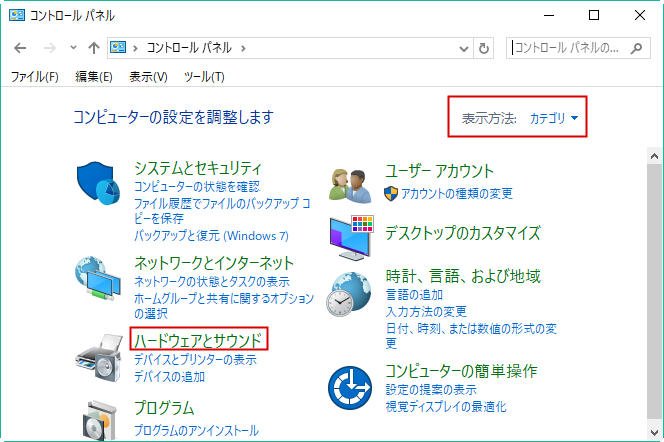Image resolution: width=664 pixels, height=442 pixels.
Task: Click the Control Panel icon in address bar
Action: pyautogui.click(x=118, y=47)
